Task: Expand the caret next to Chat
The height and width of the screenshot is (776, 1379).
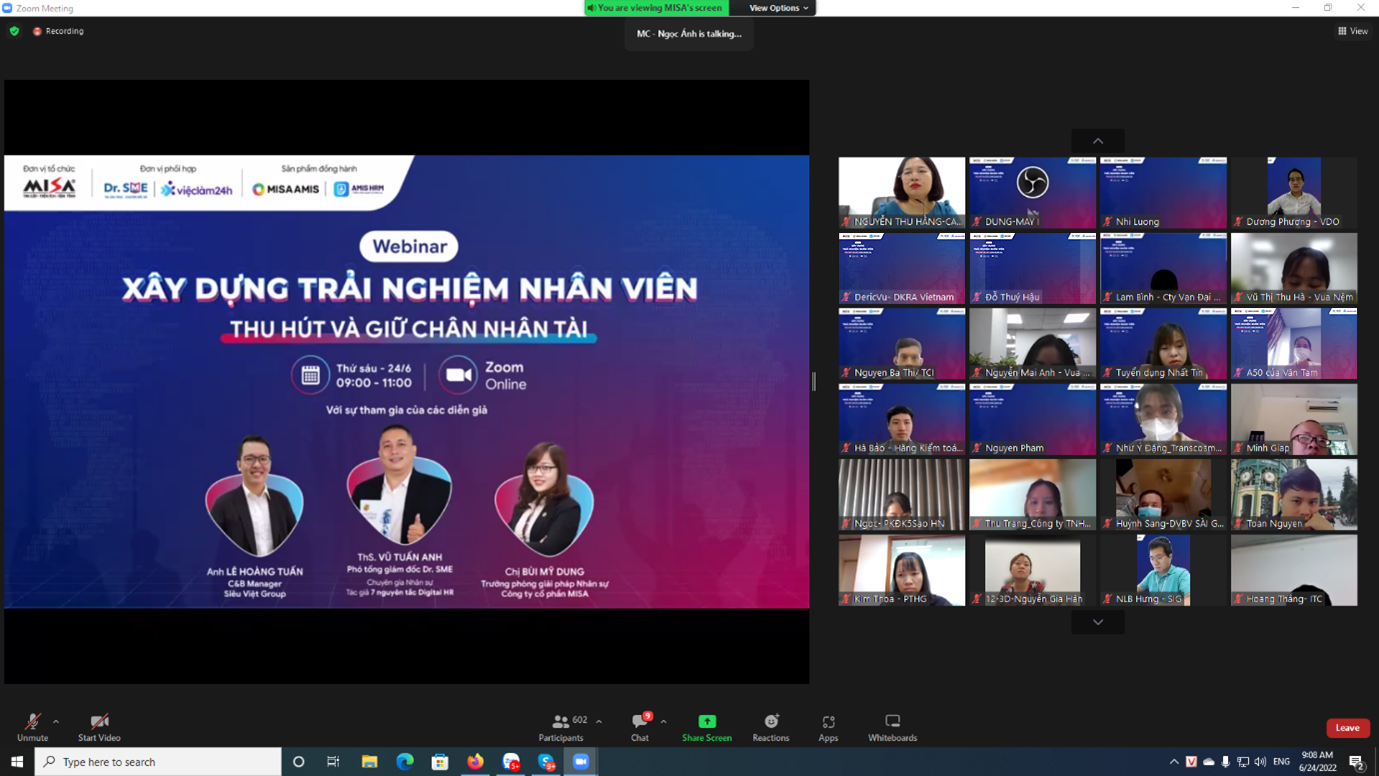Action: (x=663, y=721)
